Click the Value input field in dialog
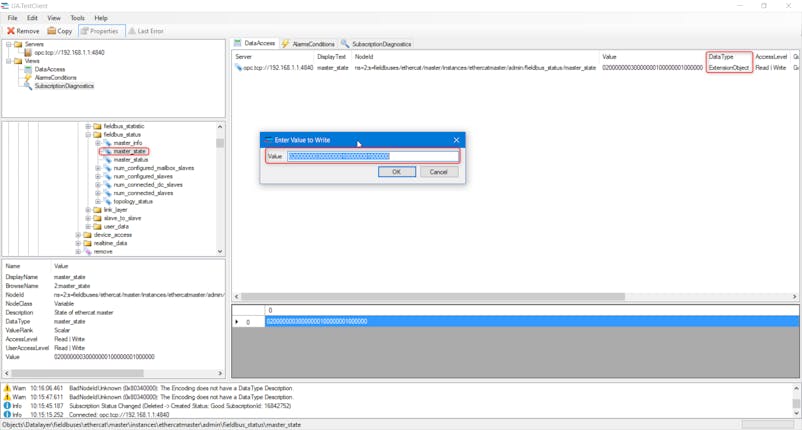802x430 pixels. pos(372,156)
